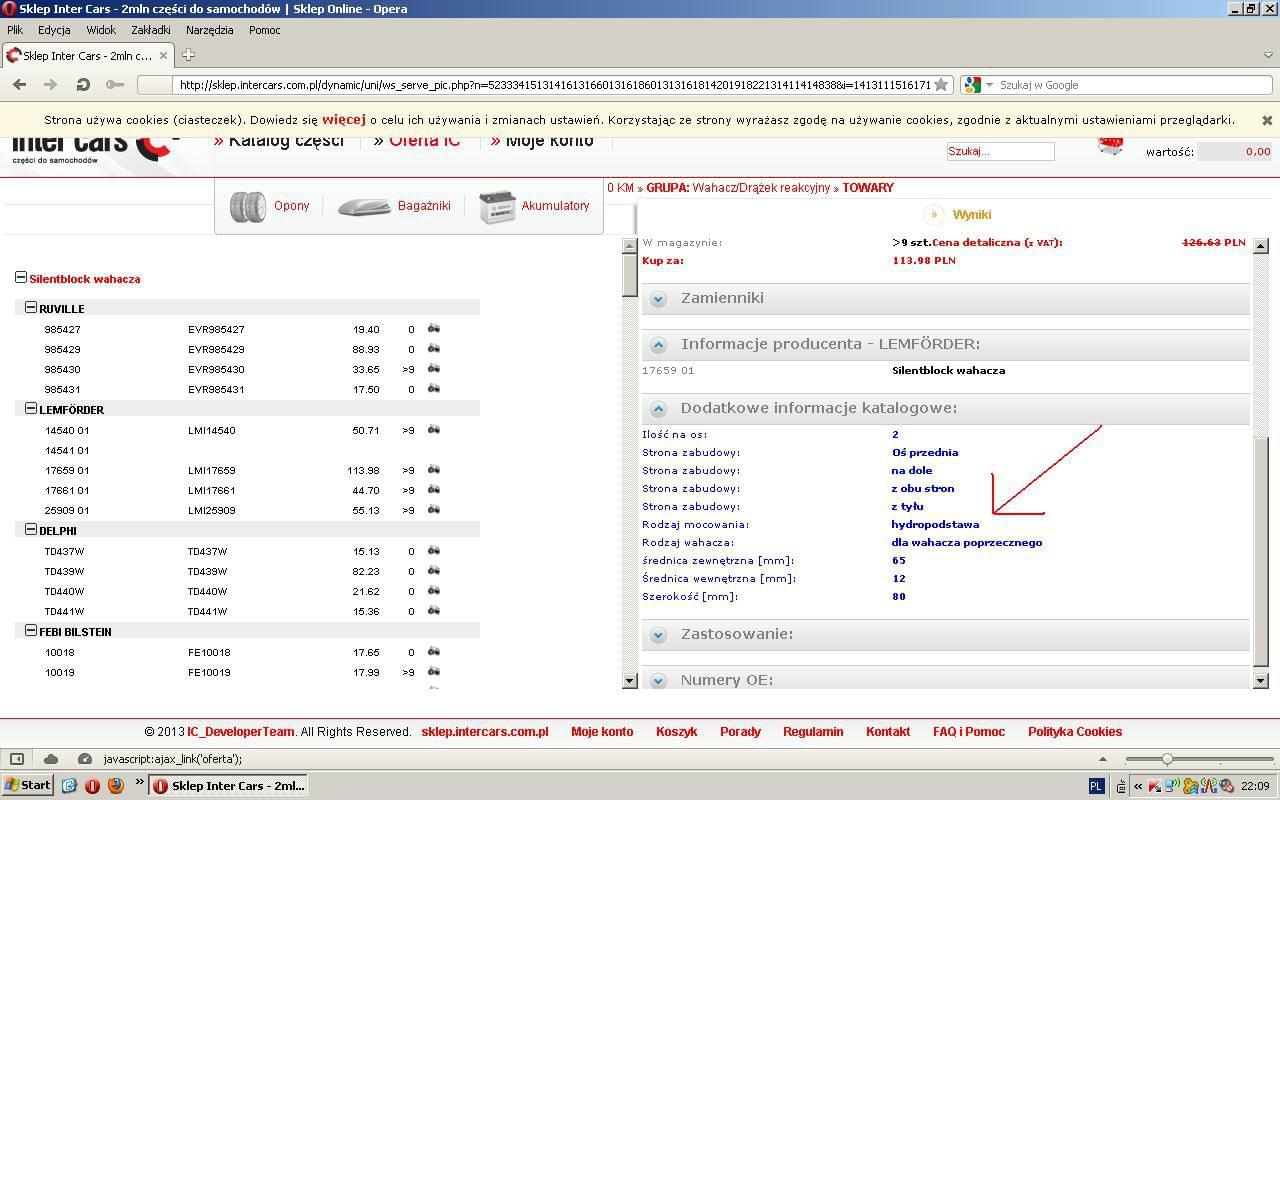Image resolution: width=1280 pixels, height=1197 pixels.
Task: Open the Zakładki menu
Action: [x=151, y=30]
